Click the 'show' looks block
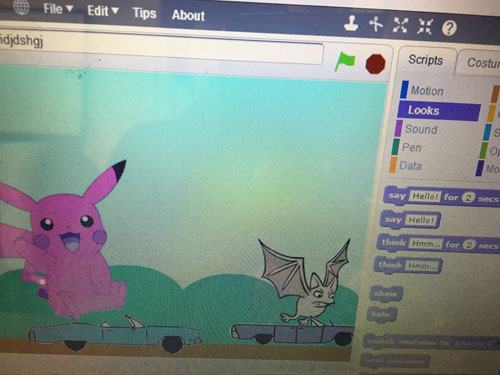 (387, 294)
